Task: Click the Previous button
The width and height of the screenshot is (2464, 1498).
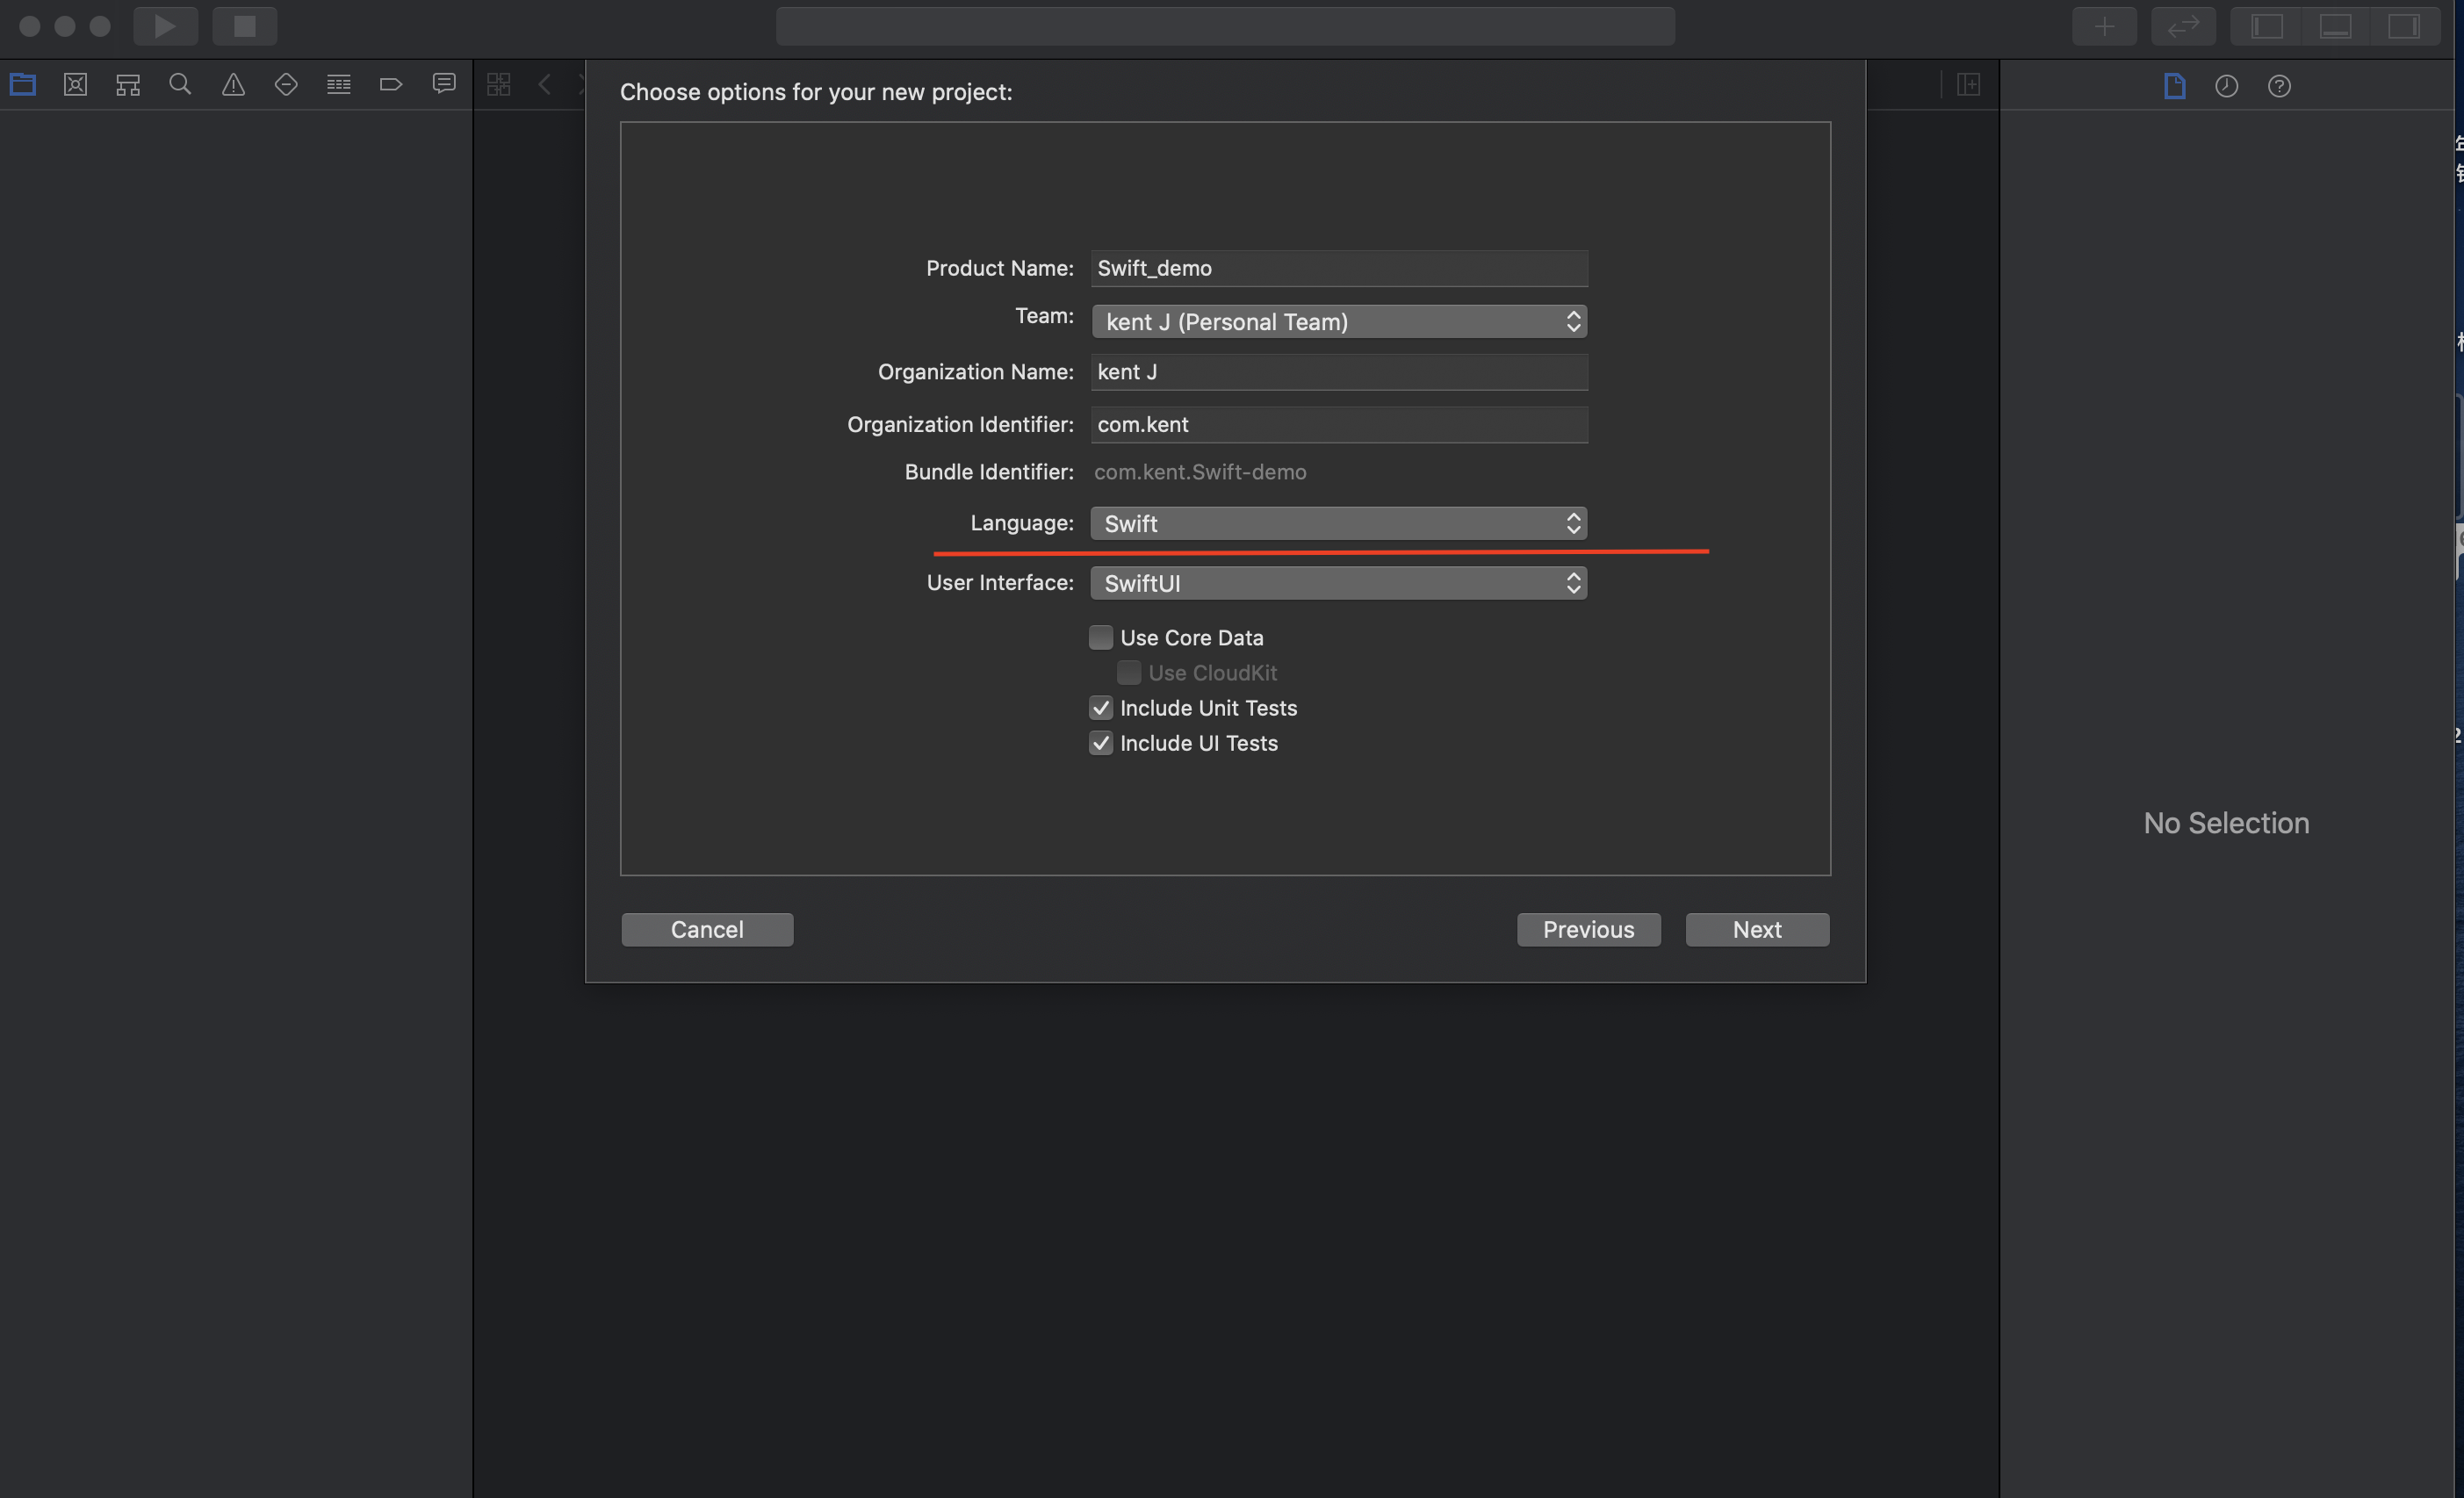Action: click(x=1588, y=929)
